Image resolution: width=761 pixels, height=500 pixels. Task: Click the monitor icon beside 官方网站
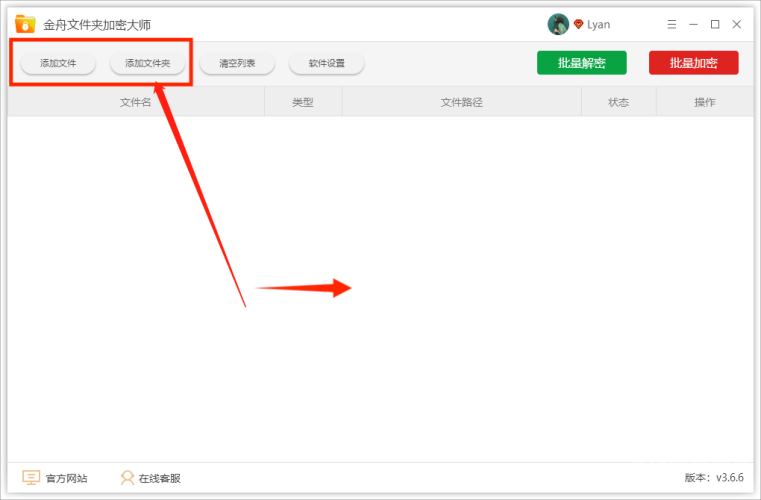click(x=31, y=478)
